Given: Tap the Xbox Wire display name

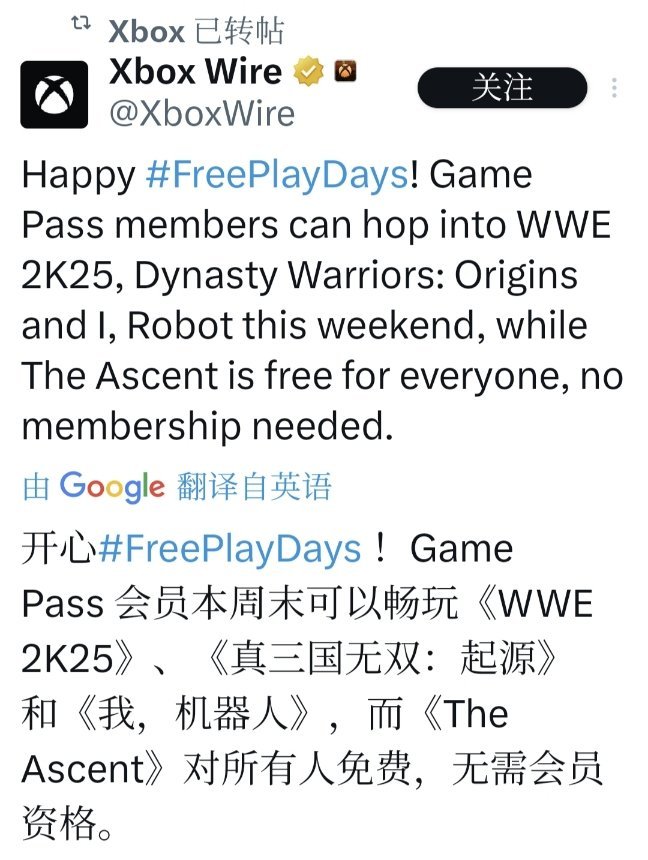Looking at the screenshot, I should coord(195,71).
